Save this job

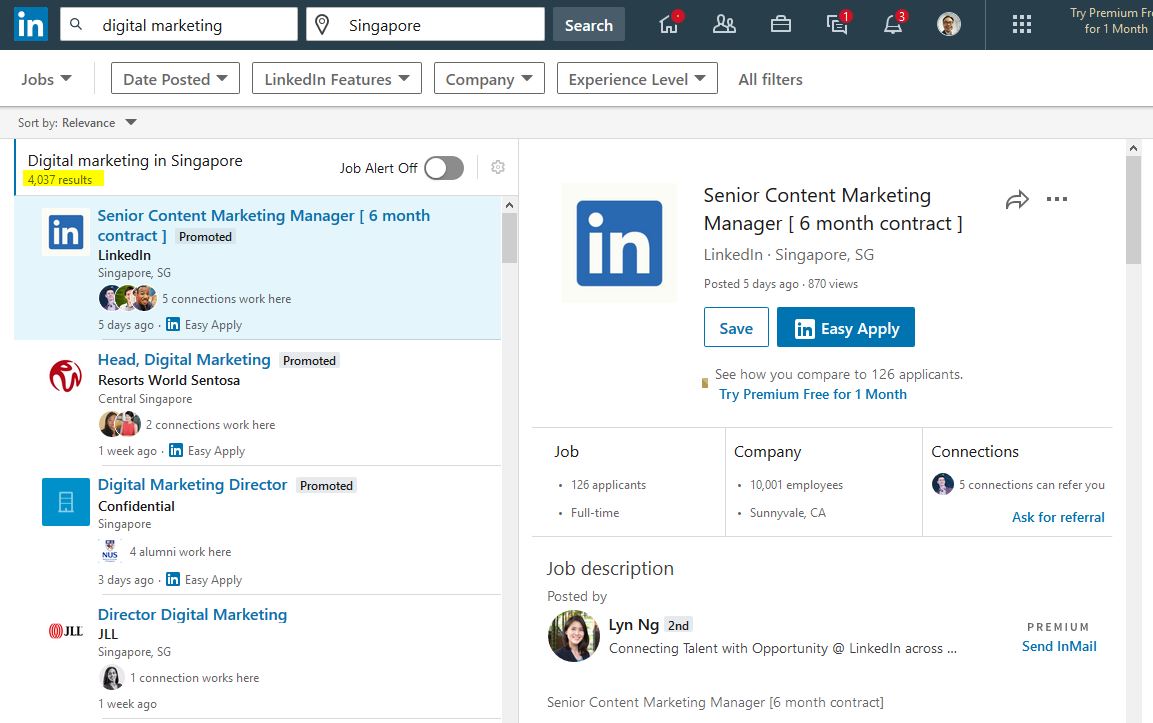[736, 327]
